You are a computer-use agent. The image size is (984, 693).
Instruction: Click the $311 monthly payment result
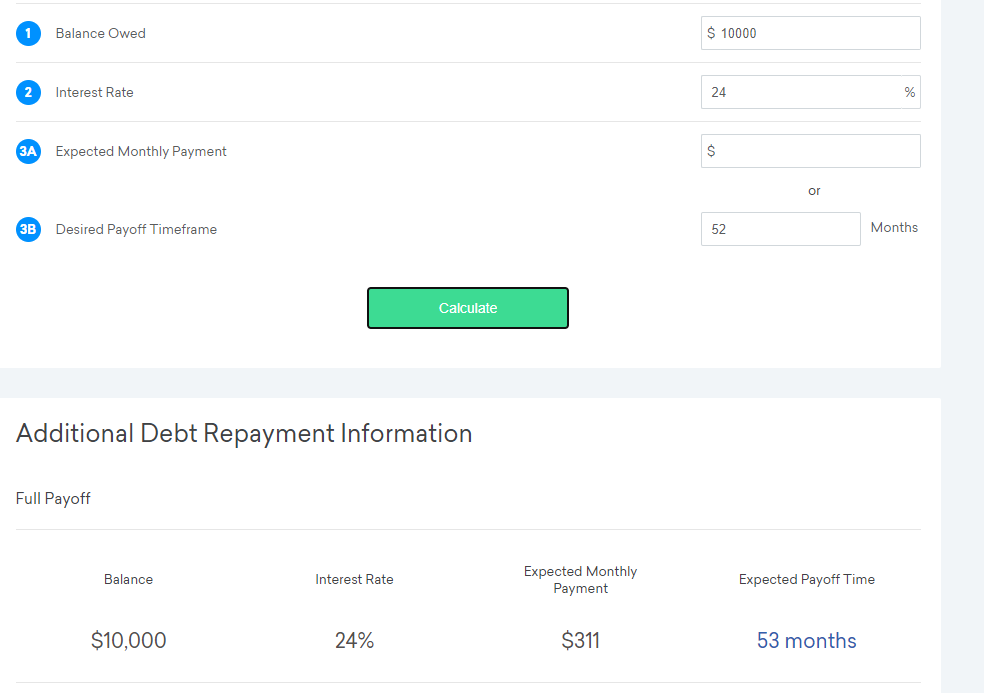pyautogui.click(x=580, y=640)
